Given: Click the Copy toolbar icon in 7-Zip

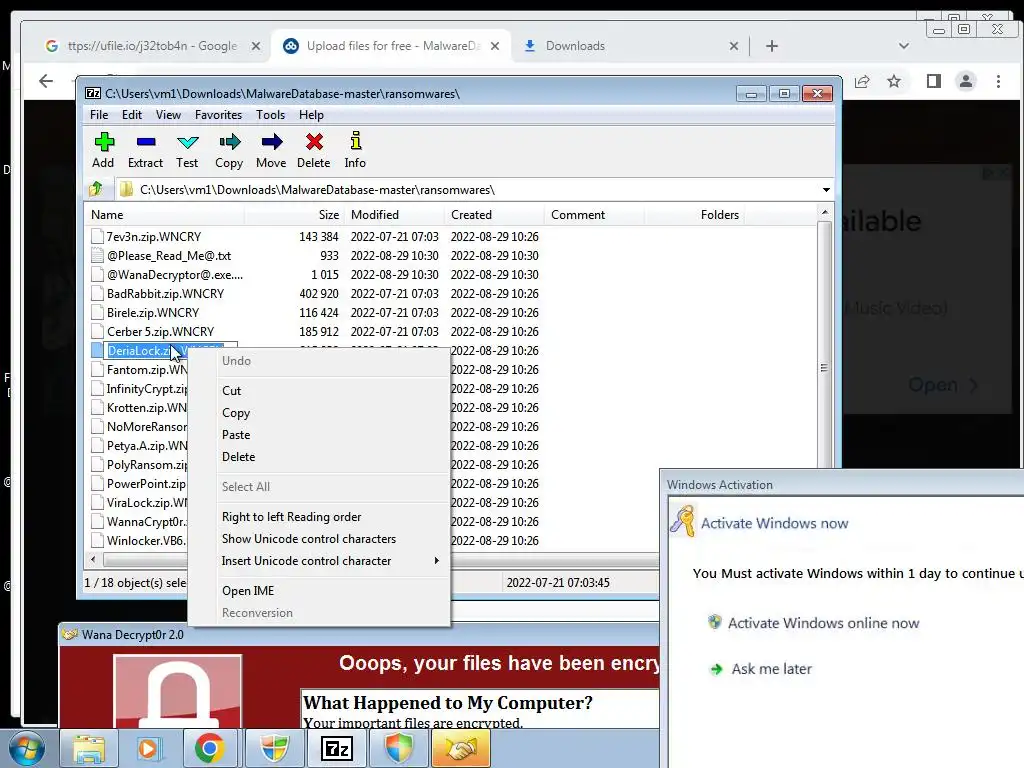Looking at the screenshot, I should pyautogui.click(x=229, y=150).
